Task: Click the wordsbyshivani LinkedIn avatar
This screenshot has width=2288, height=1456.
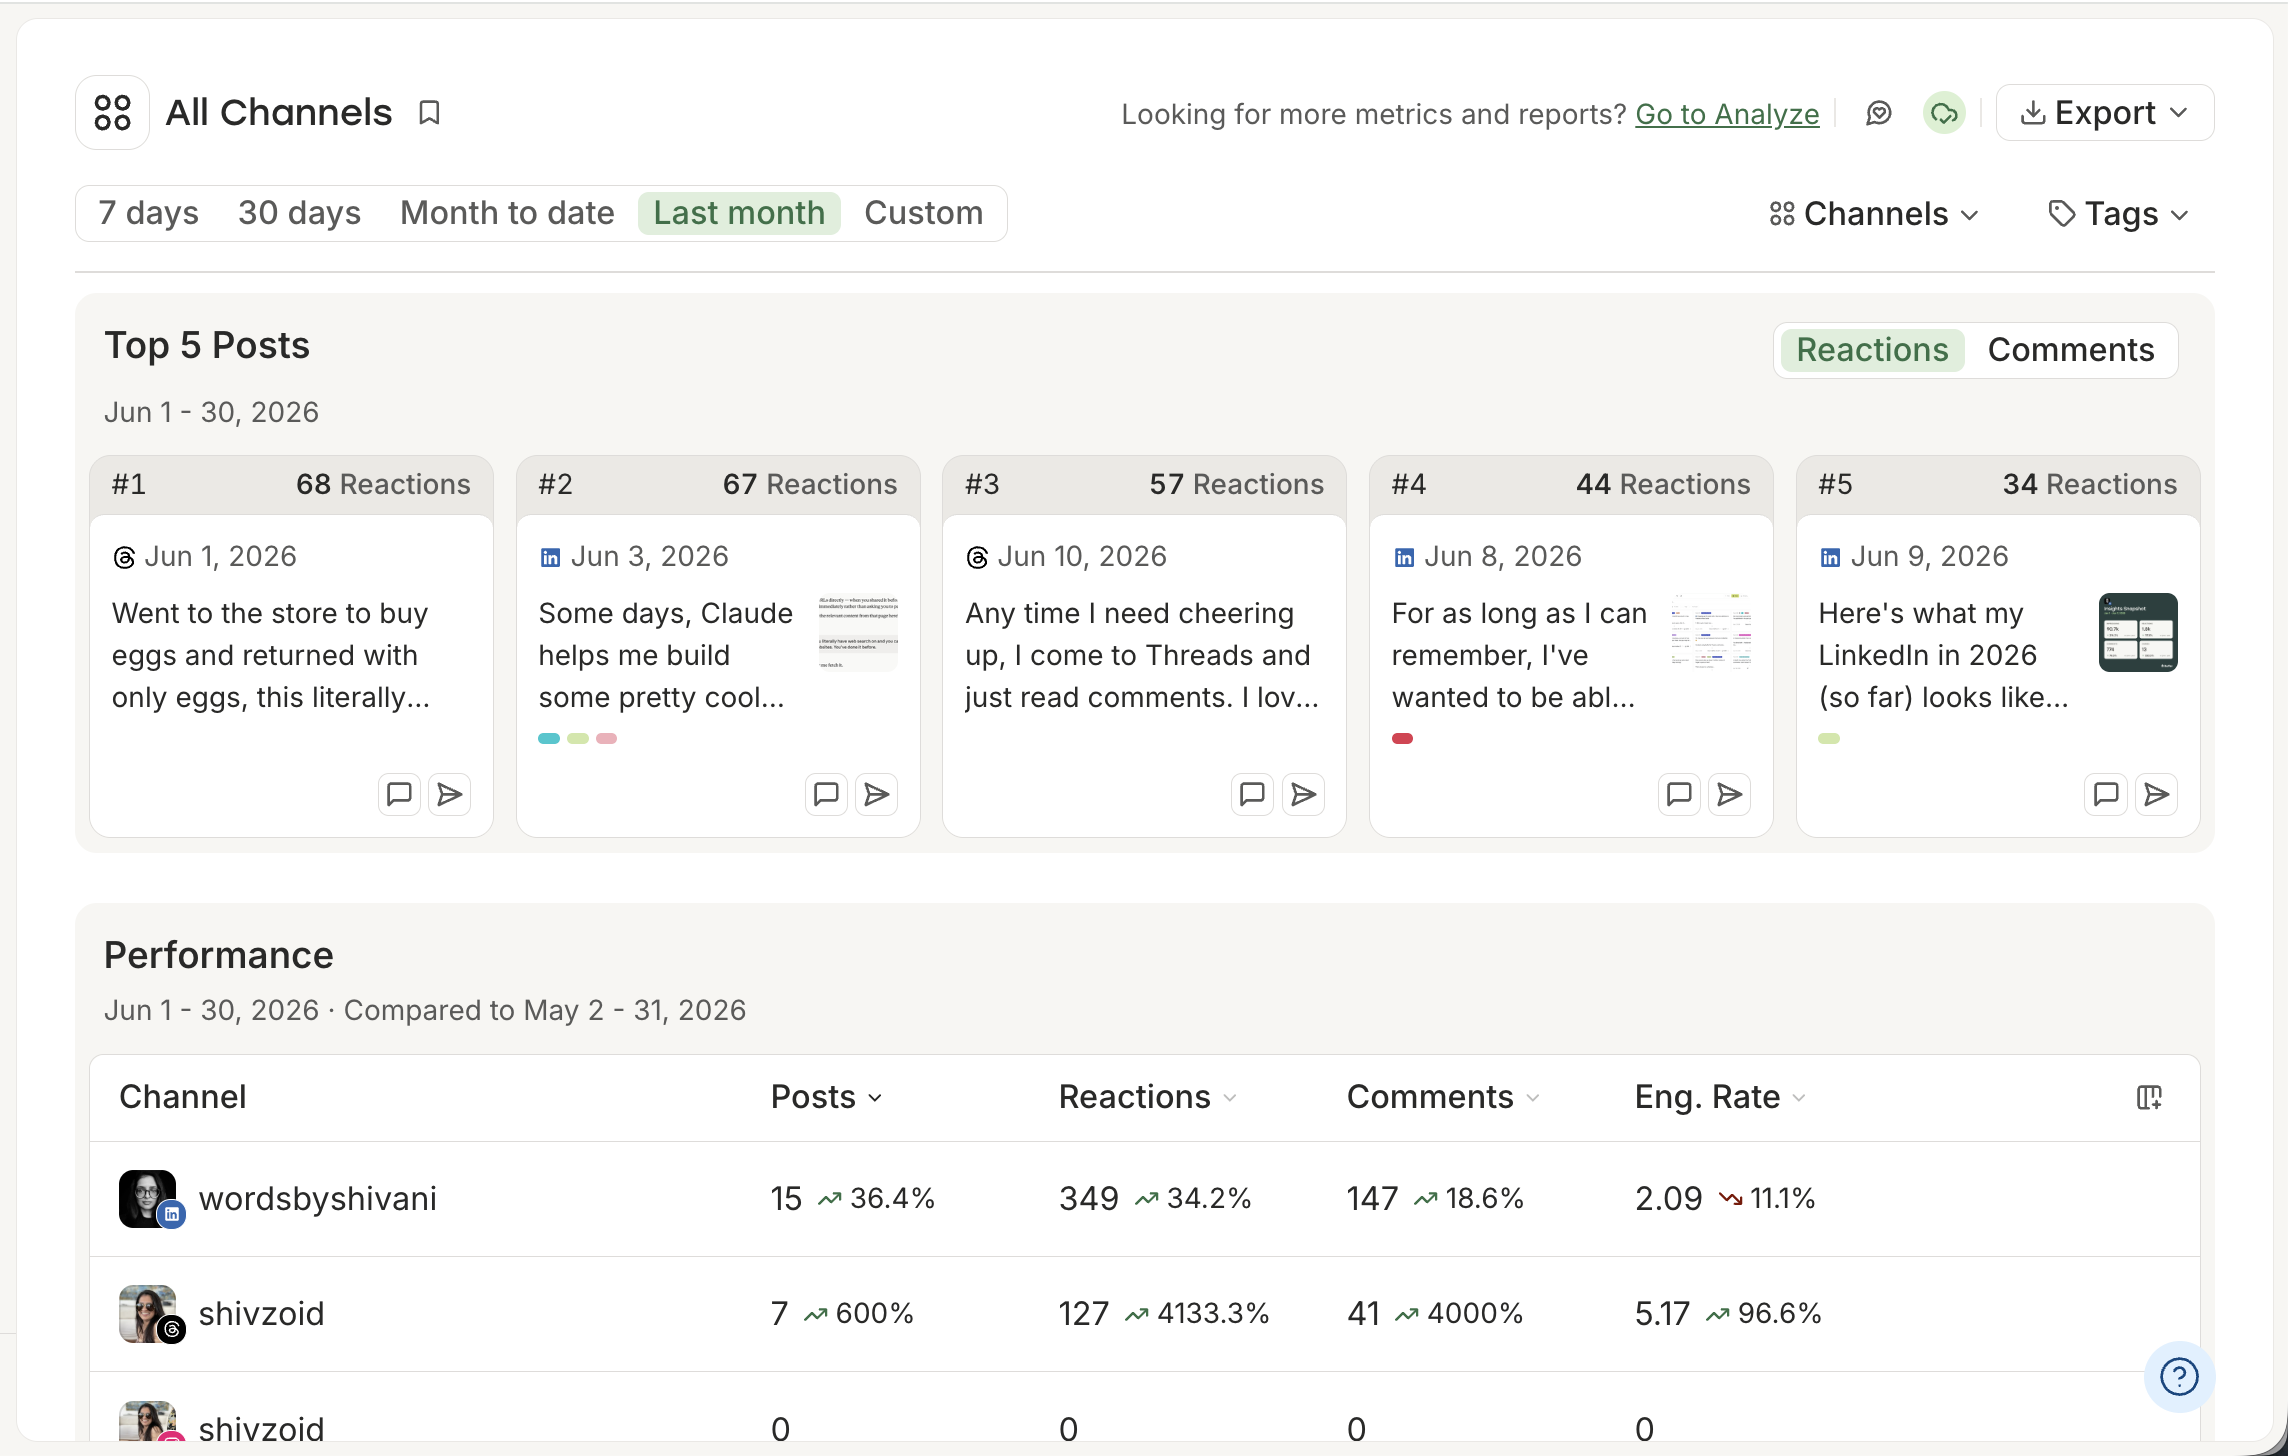Action: pos(150,1199)
